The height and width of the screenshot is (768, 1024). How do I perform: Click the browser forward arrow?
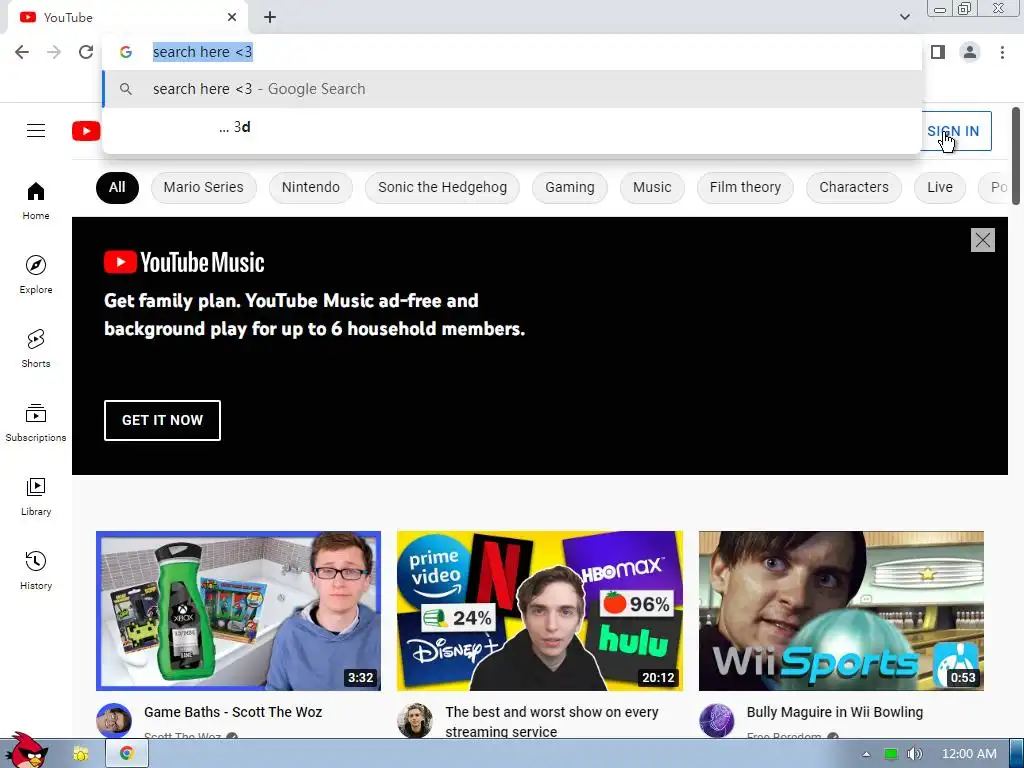click(54, 52)
